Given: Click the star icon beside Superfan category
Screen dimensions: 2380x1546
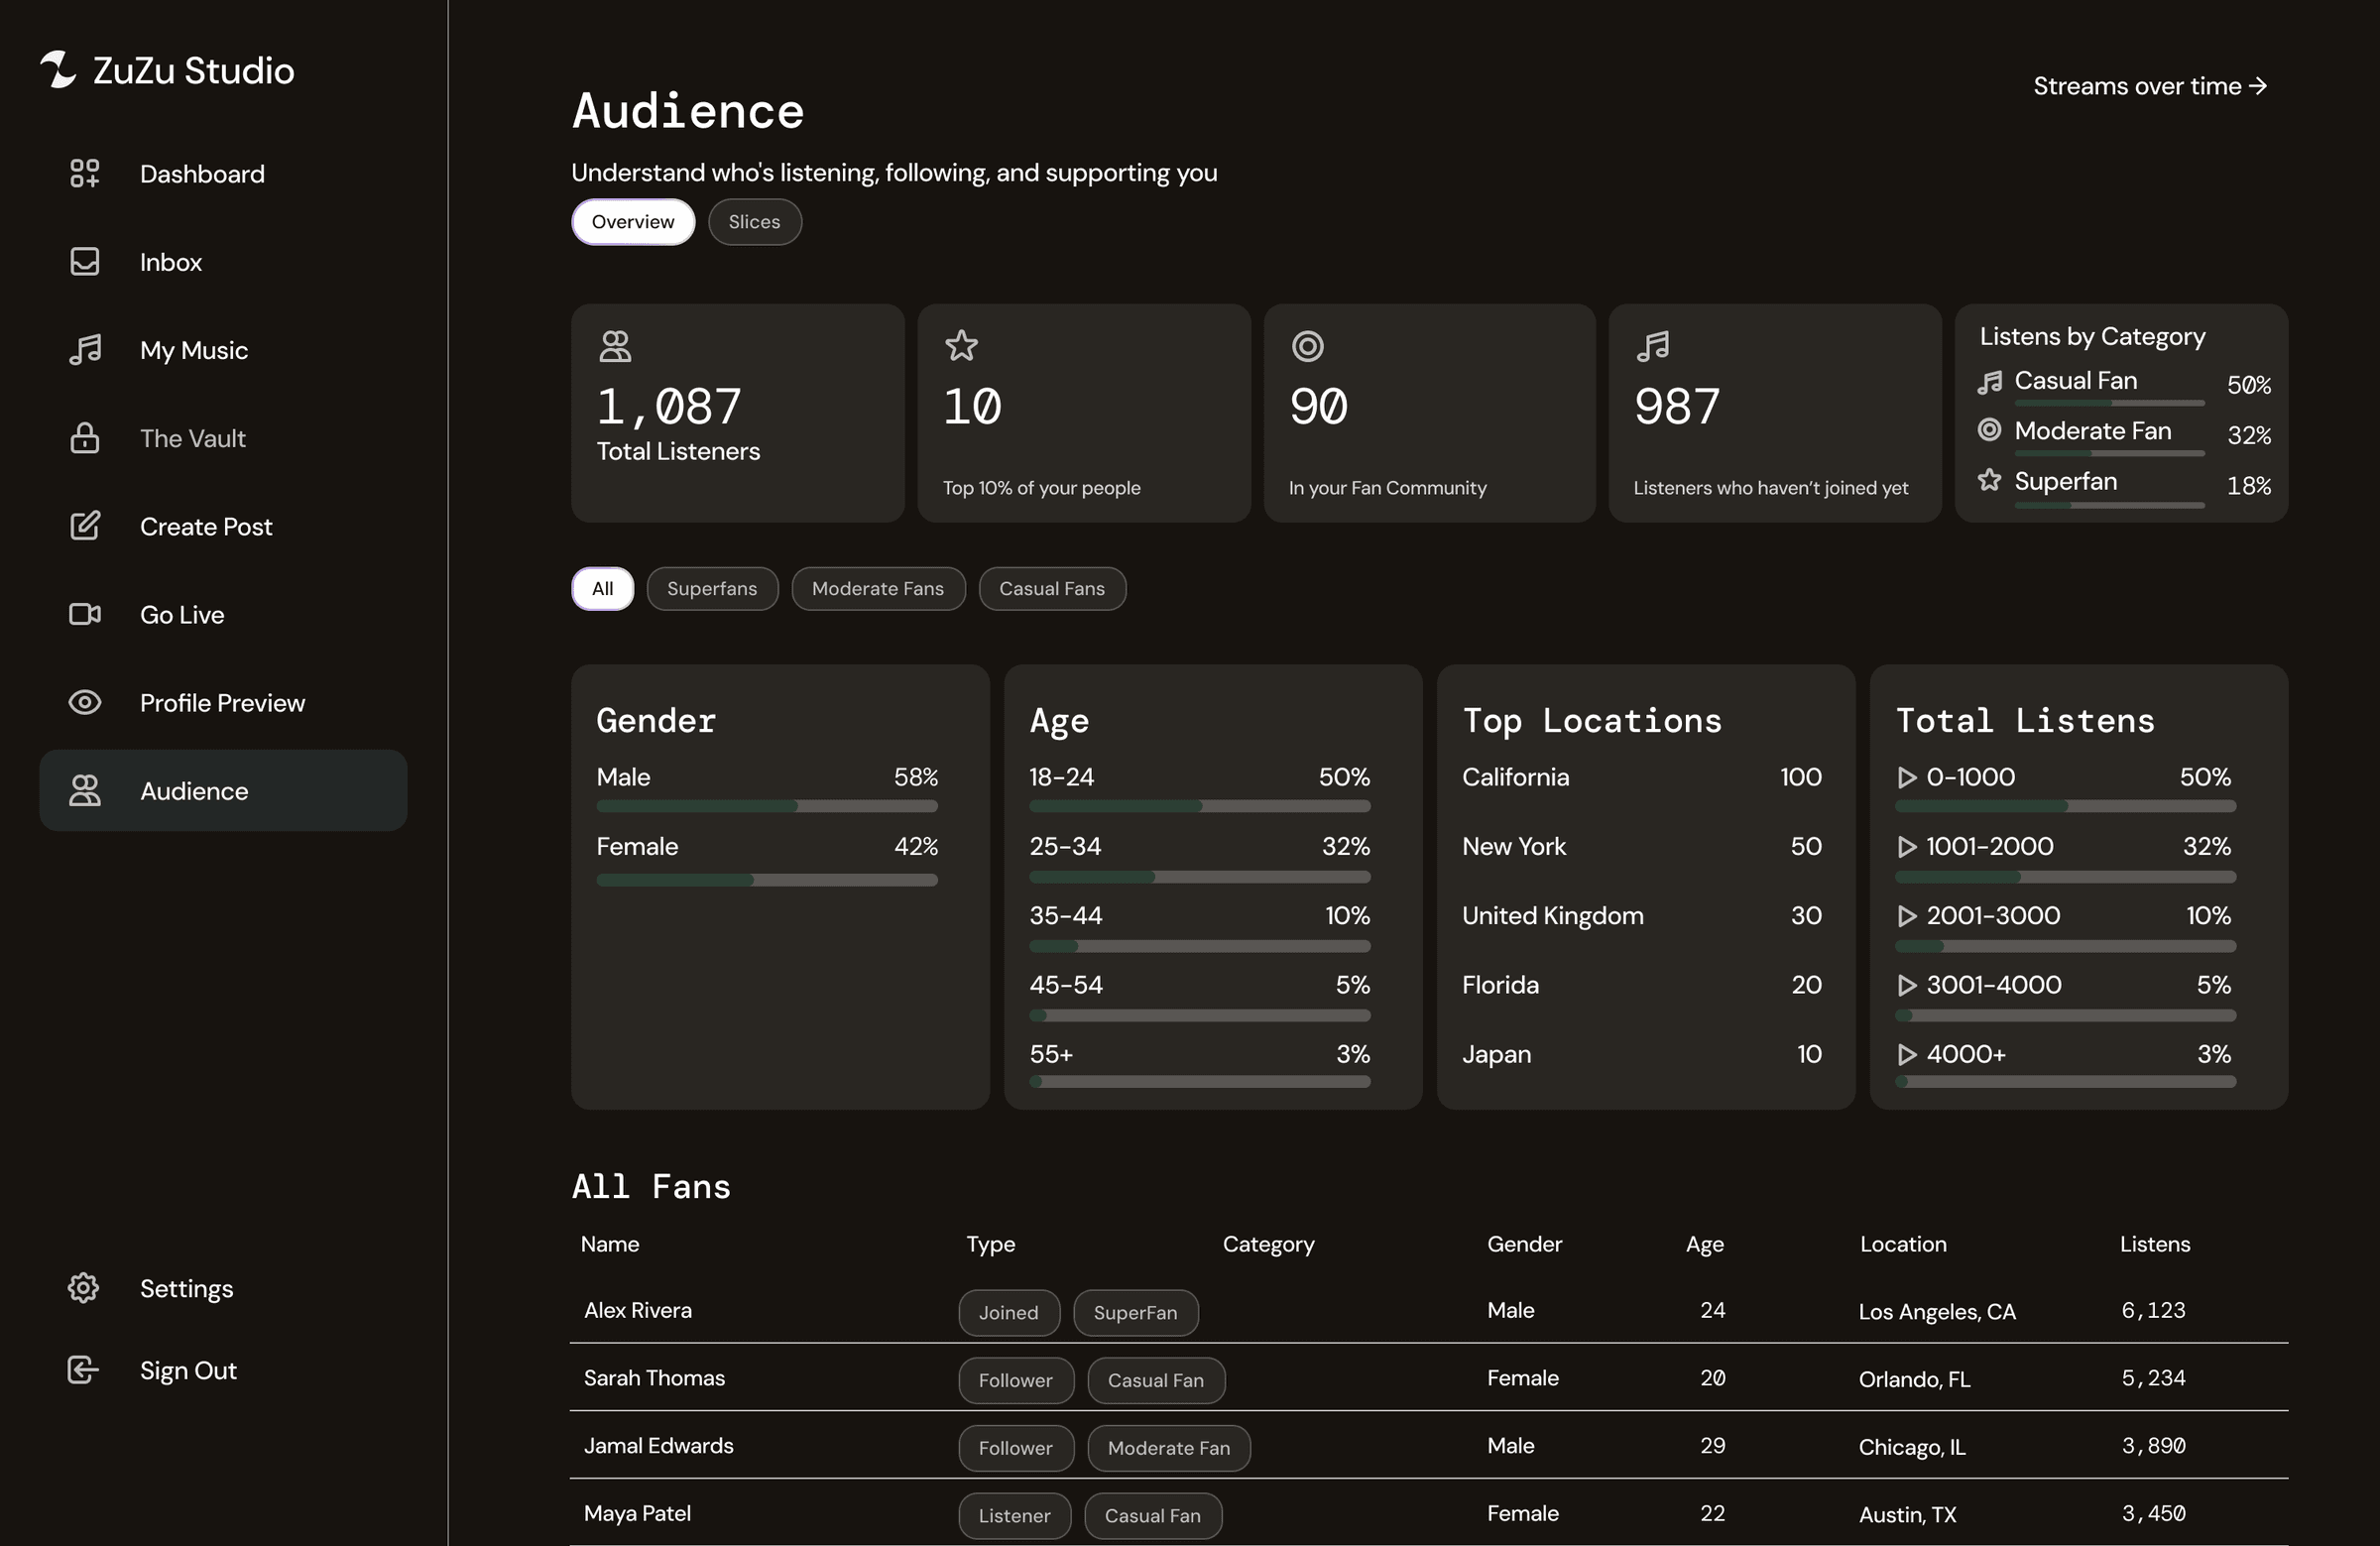Looking at the screenshot, I should tap(1989, 480).
